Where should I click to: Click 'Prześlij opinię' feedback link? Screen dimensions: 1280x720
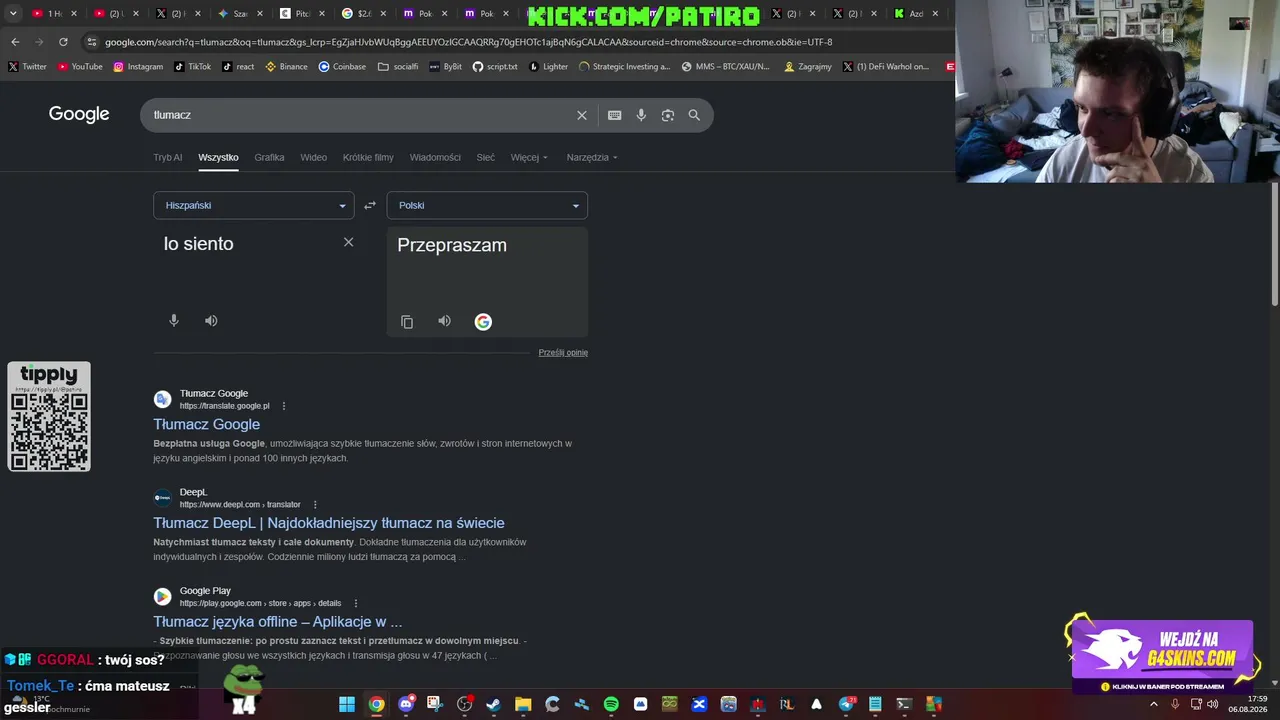(563, 352)
